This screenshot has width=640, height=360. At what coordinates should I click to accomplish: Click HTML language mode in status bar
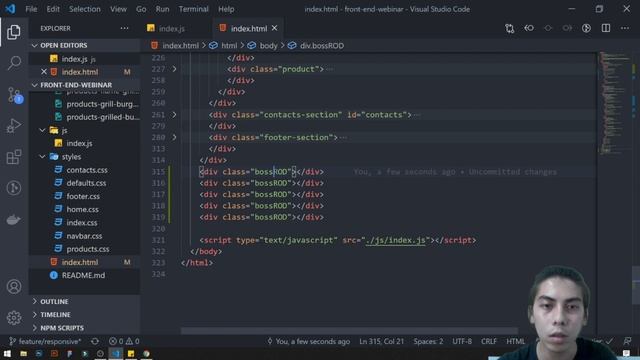click(x=516, y=341)
